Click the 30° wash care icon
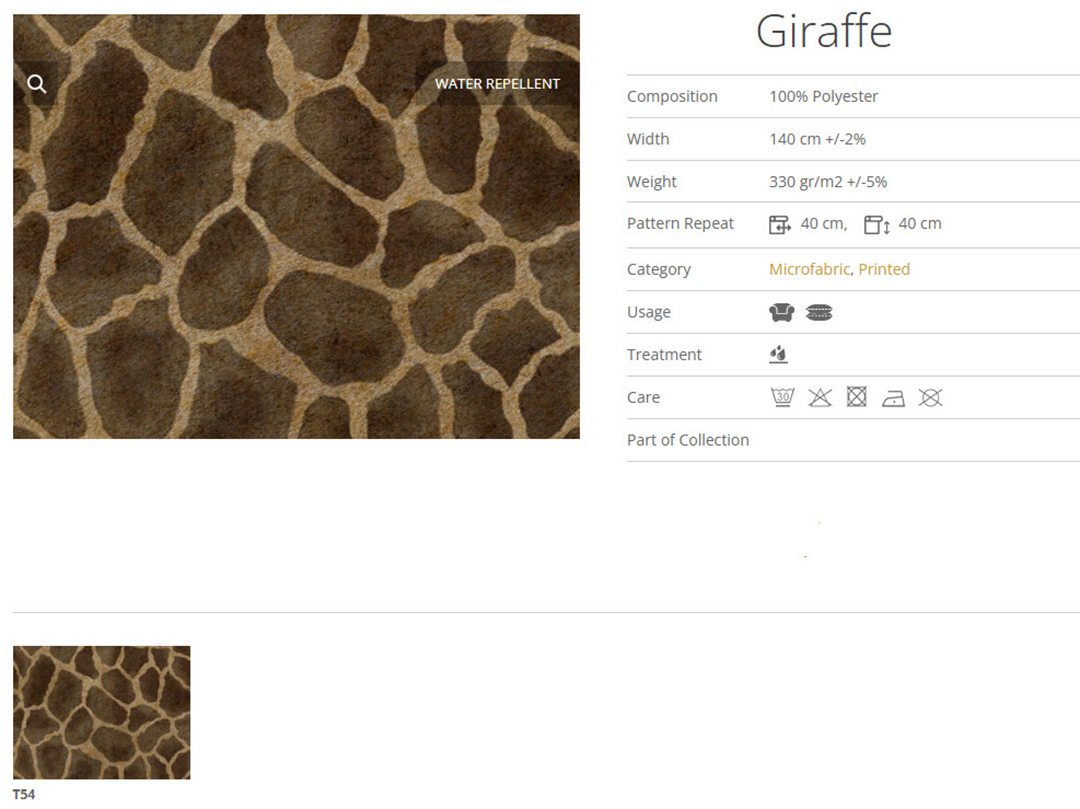 782,398
